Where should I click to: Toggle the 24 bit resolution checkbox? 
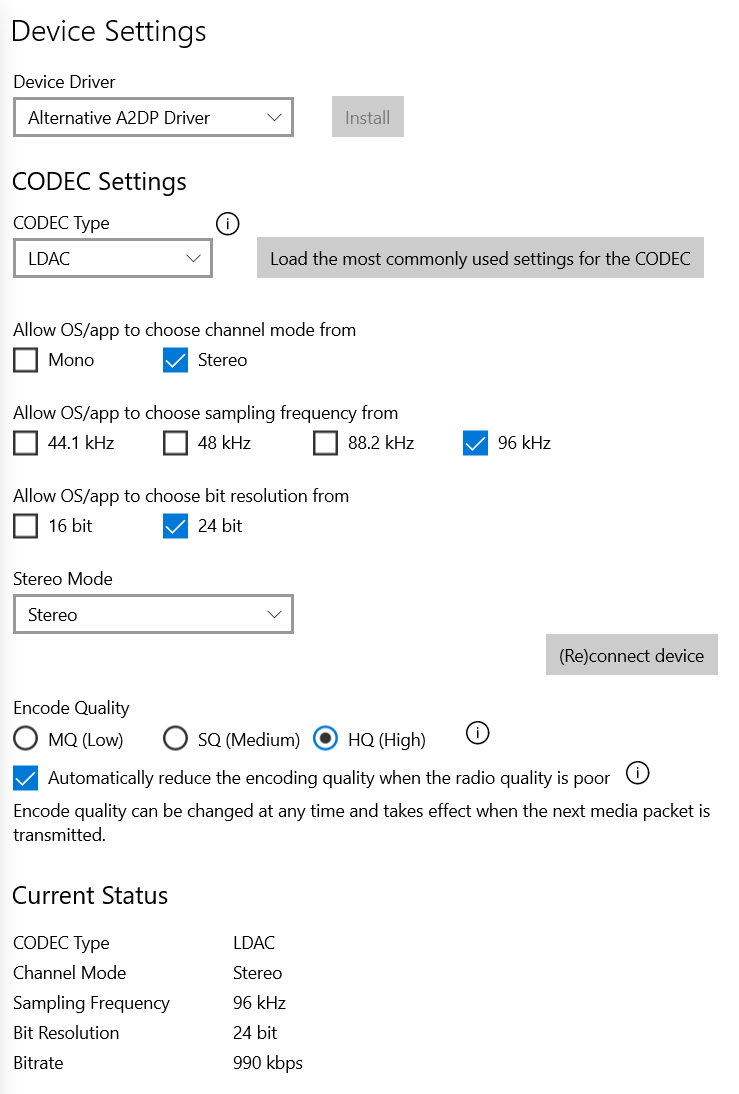point(176,526)
